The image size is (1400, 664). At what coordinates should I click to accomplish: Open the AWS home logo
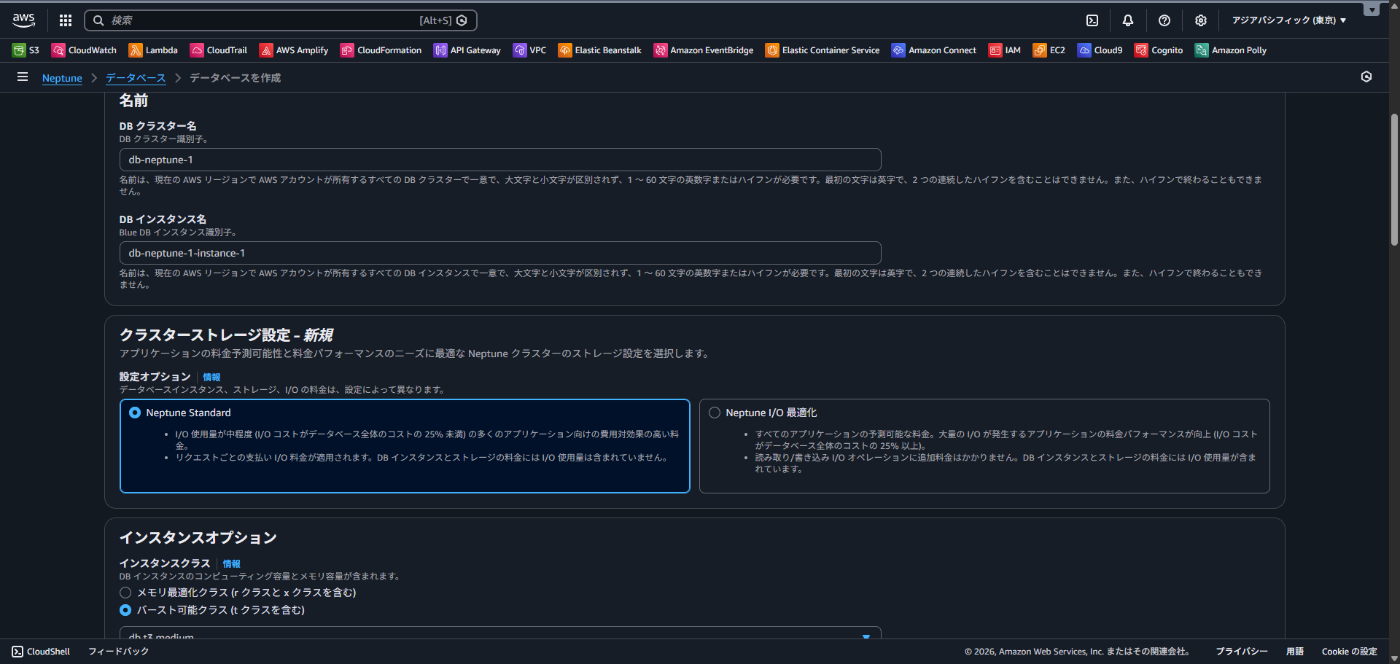24,20
